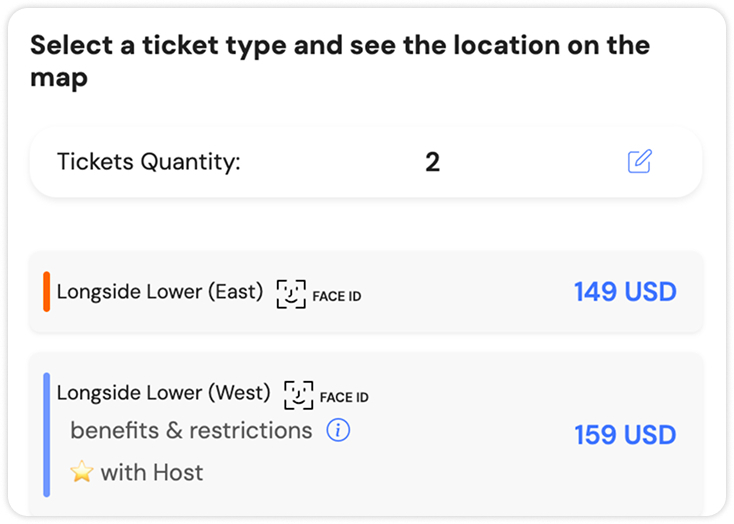Image resolution: width=734 pixels, height=524 pixels.
Task: Open the benefits & restrictions info icon
Action: pos(339,431)
